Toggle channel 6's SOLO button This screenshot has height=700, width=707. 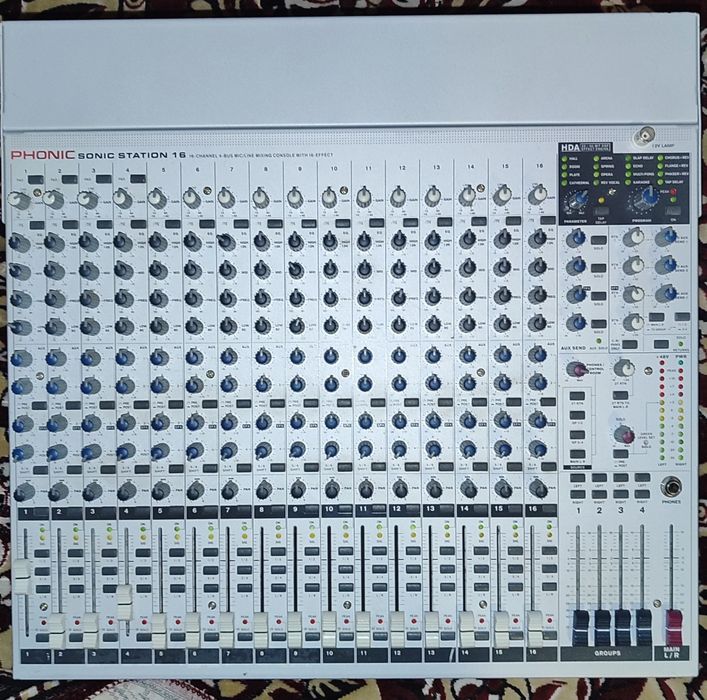click(x=211, y=636)
